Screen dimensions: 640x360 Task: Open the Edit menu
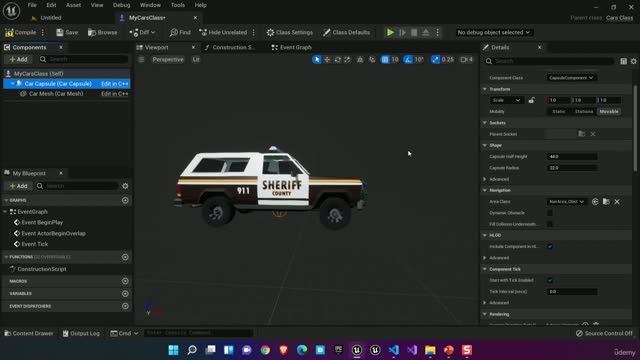(x=51, y=5)
